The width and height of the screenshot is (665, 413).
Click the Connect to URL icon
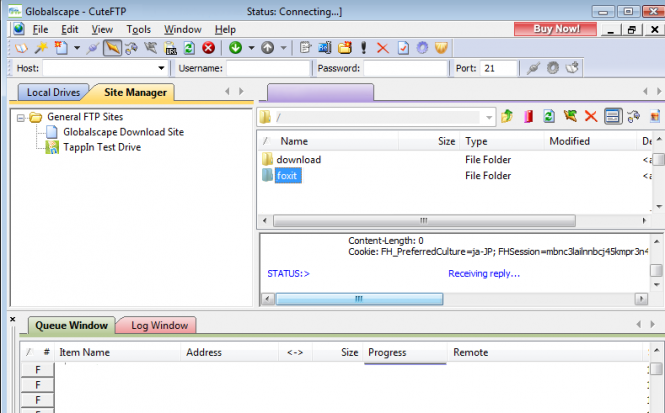point(170,48)
